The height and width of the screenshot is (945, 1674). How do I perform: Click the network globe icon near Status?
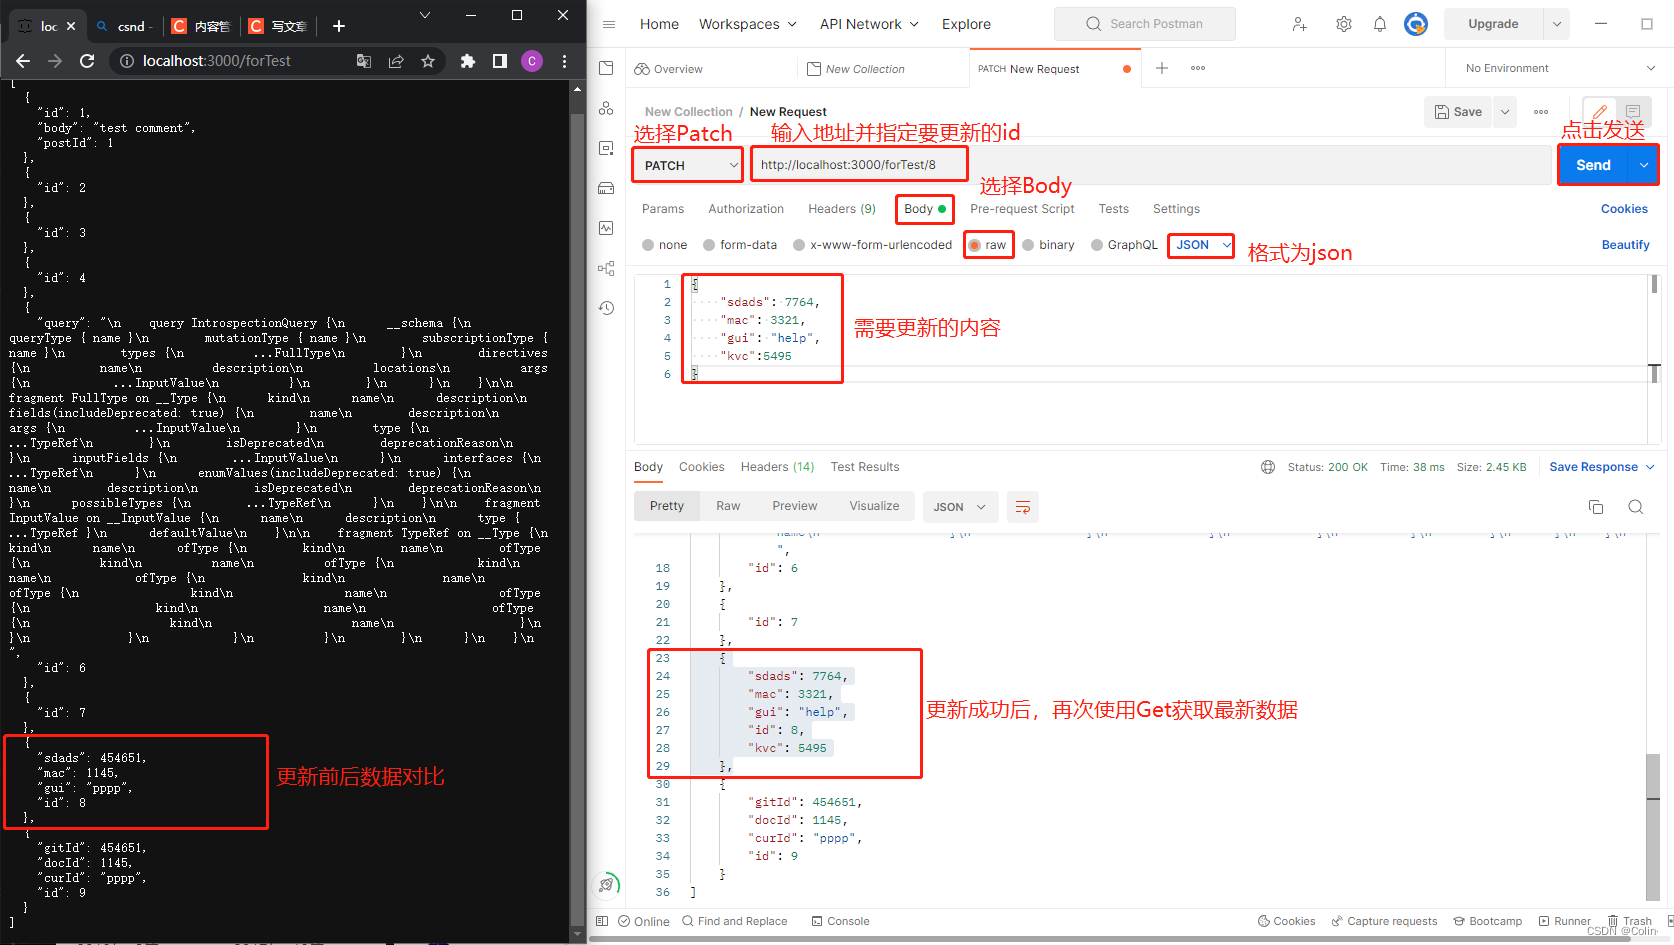tap(1268, 467)
